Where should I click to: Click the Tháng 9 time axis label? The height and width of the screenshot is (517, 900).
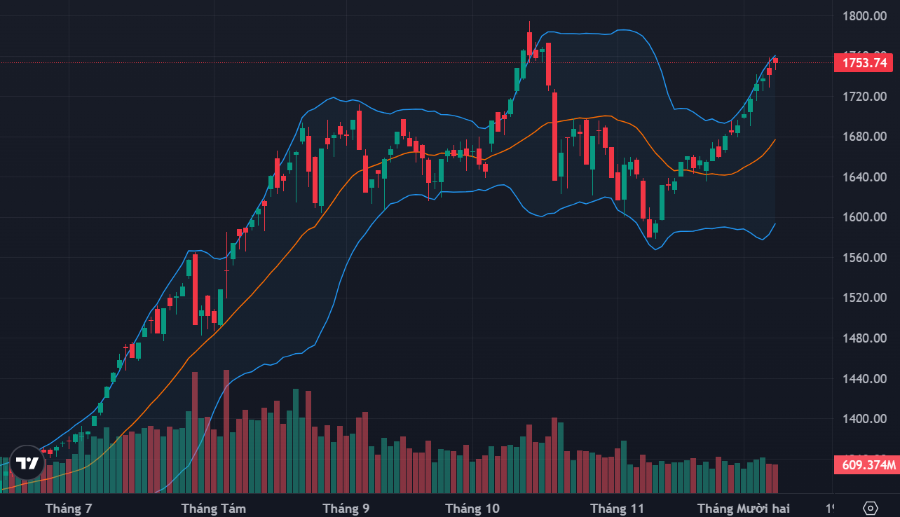[x=346, y=509]
